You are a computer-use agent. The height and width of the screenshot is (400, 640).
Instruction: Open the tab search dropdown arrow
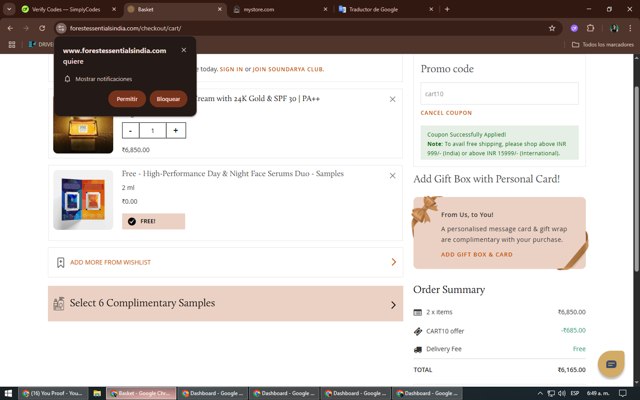coord(9,9)
